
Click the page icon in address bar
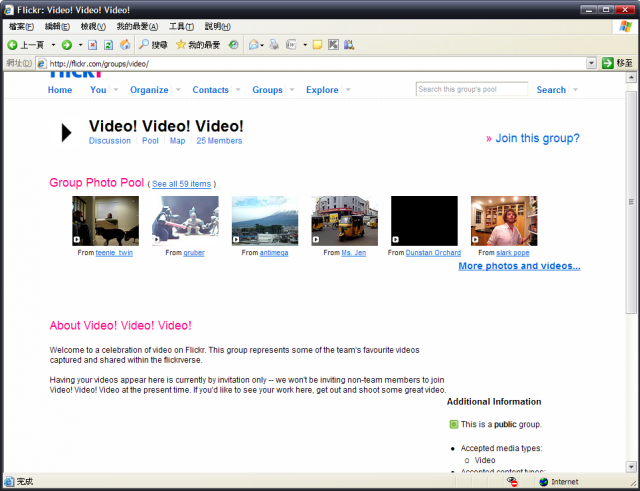point(41,64)
